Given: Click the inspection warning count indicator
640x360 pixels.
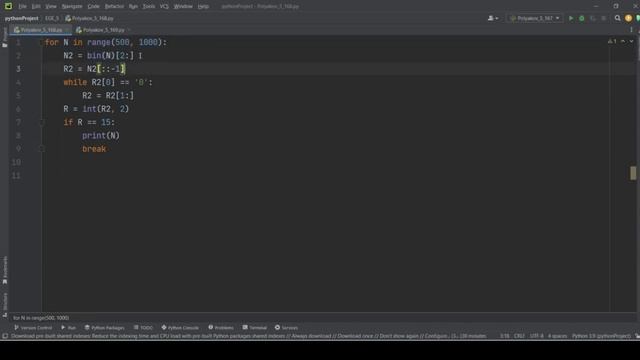Looking at the screenshot, I should point(612,41).
